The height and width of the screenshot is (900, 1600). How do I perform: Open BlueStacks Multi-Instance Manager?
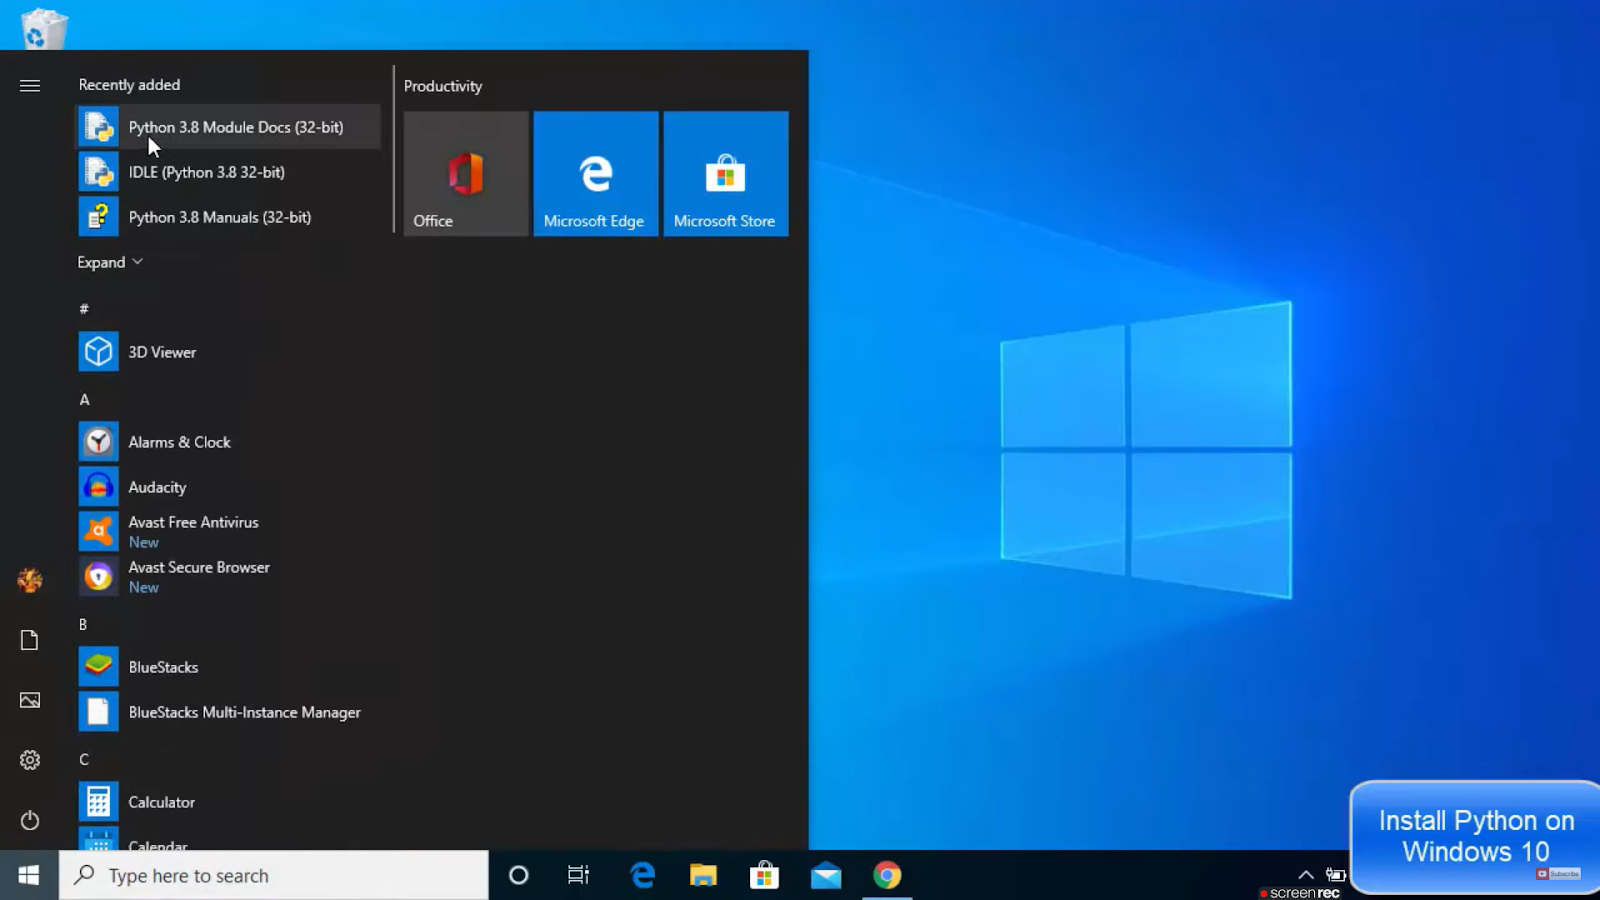pos(228,712)
